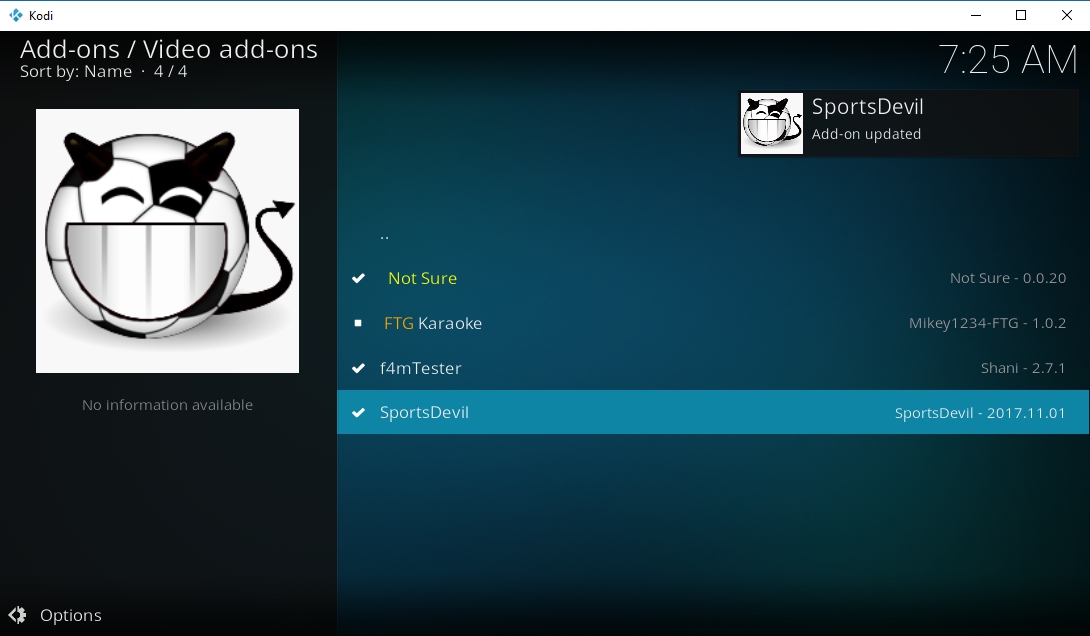This screenshot has height=636, width=1090.
Task: Open the Options gear icon
Action: coord(17,614)
